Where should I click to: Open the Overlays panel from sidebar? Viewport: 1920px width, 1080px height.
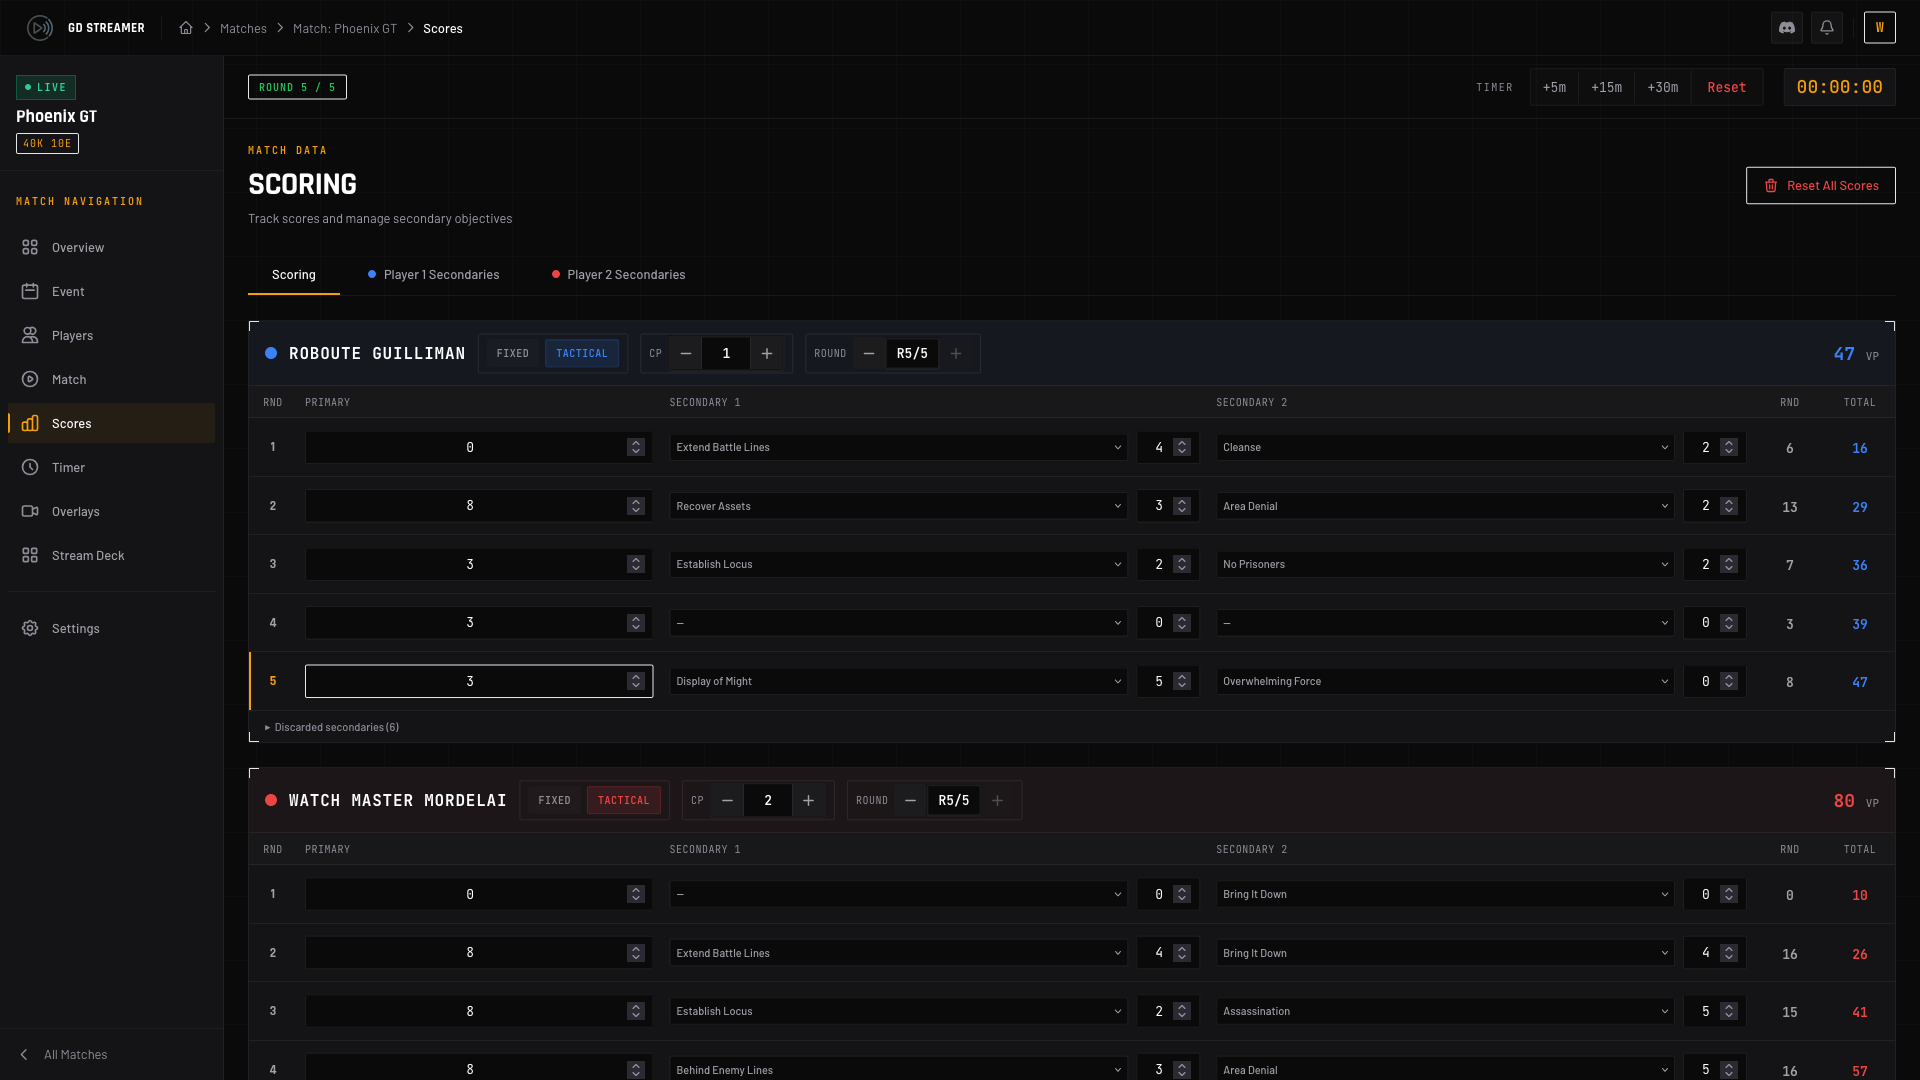pyautogui.click(x=74, y=511)
